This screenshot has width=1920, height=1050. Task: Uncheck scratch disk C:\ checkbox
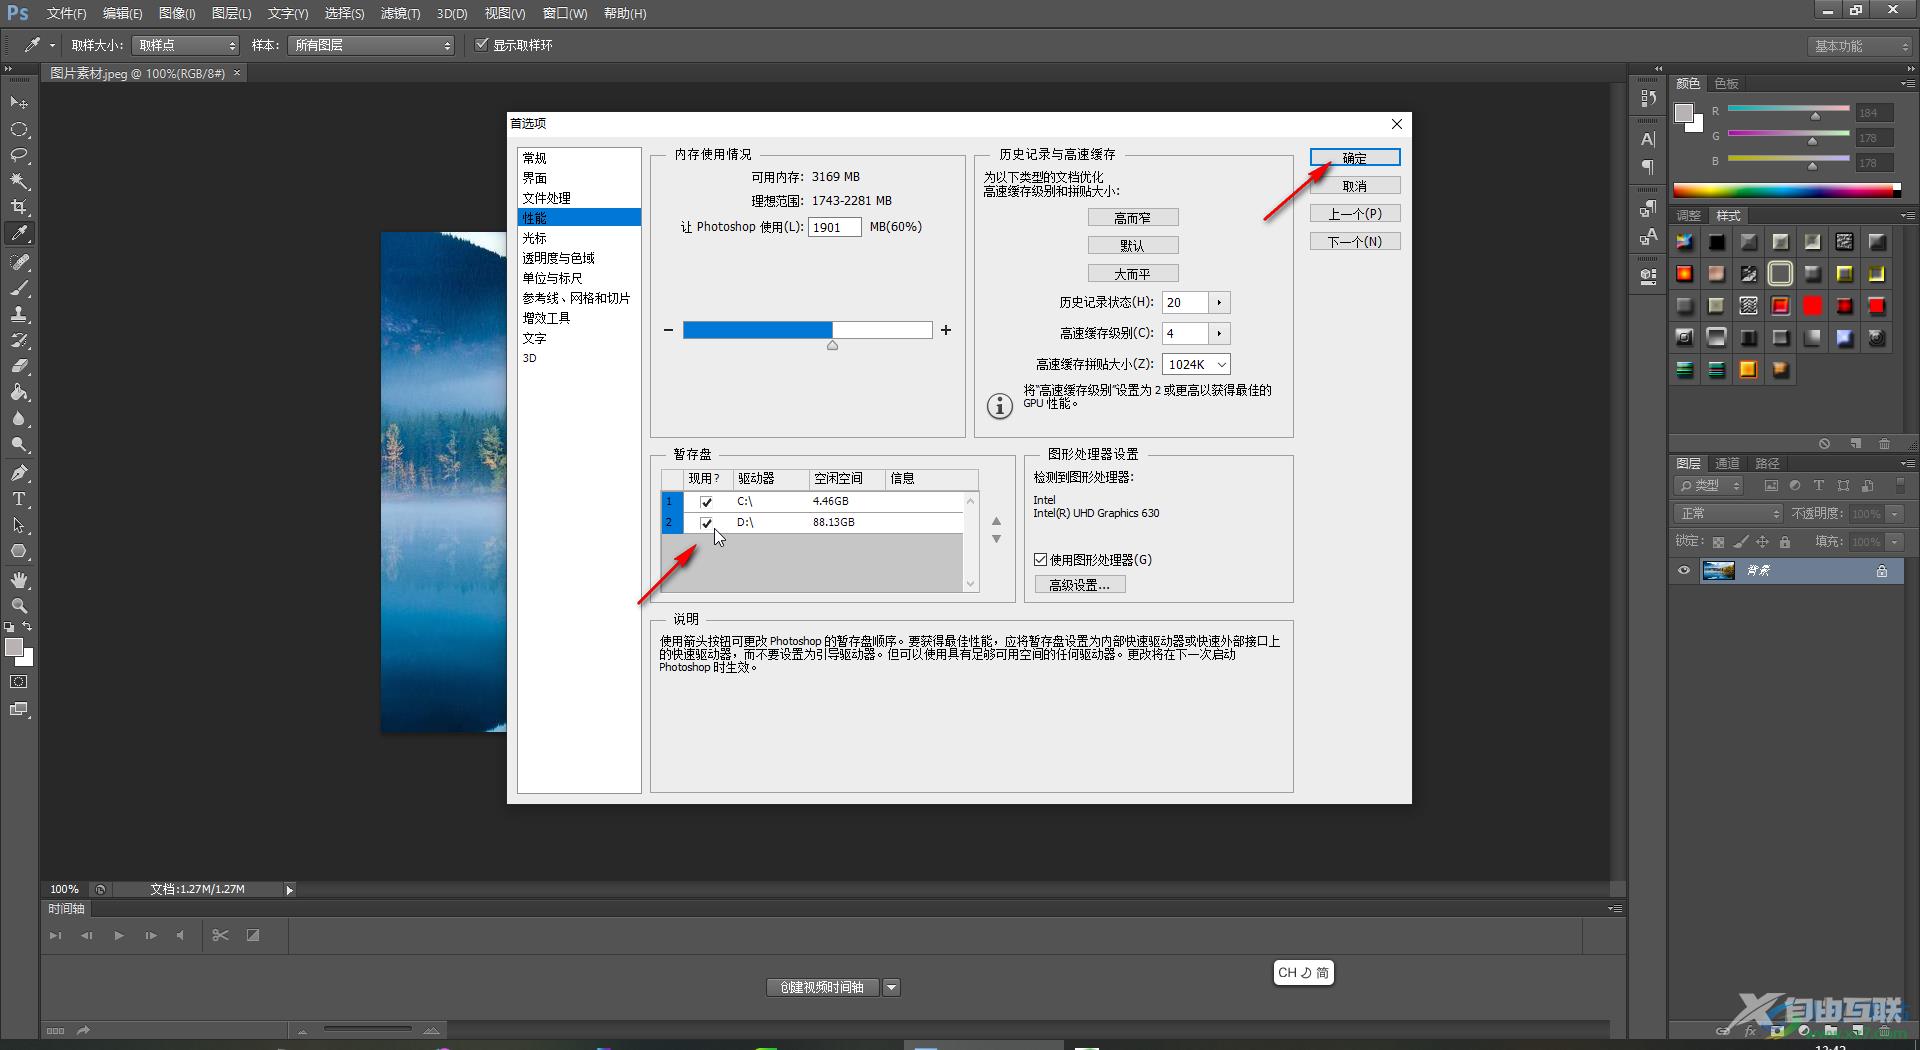tap(707, 502)
